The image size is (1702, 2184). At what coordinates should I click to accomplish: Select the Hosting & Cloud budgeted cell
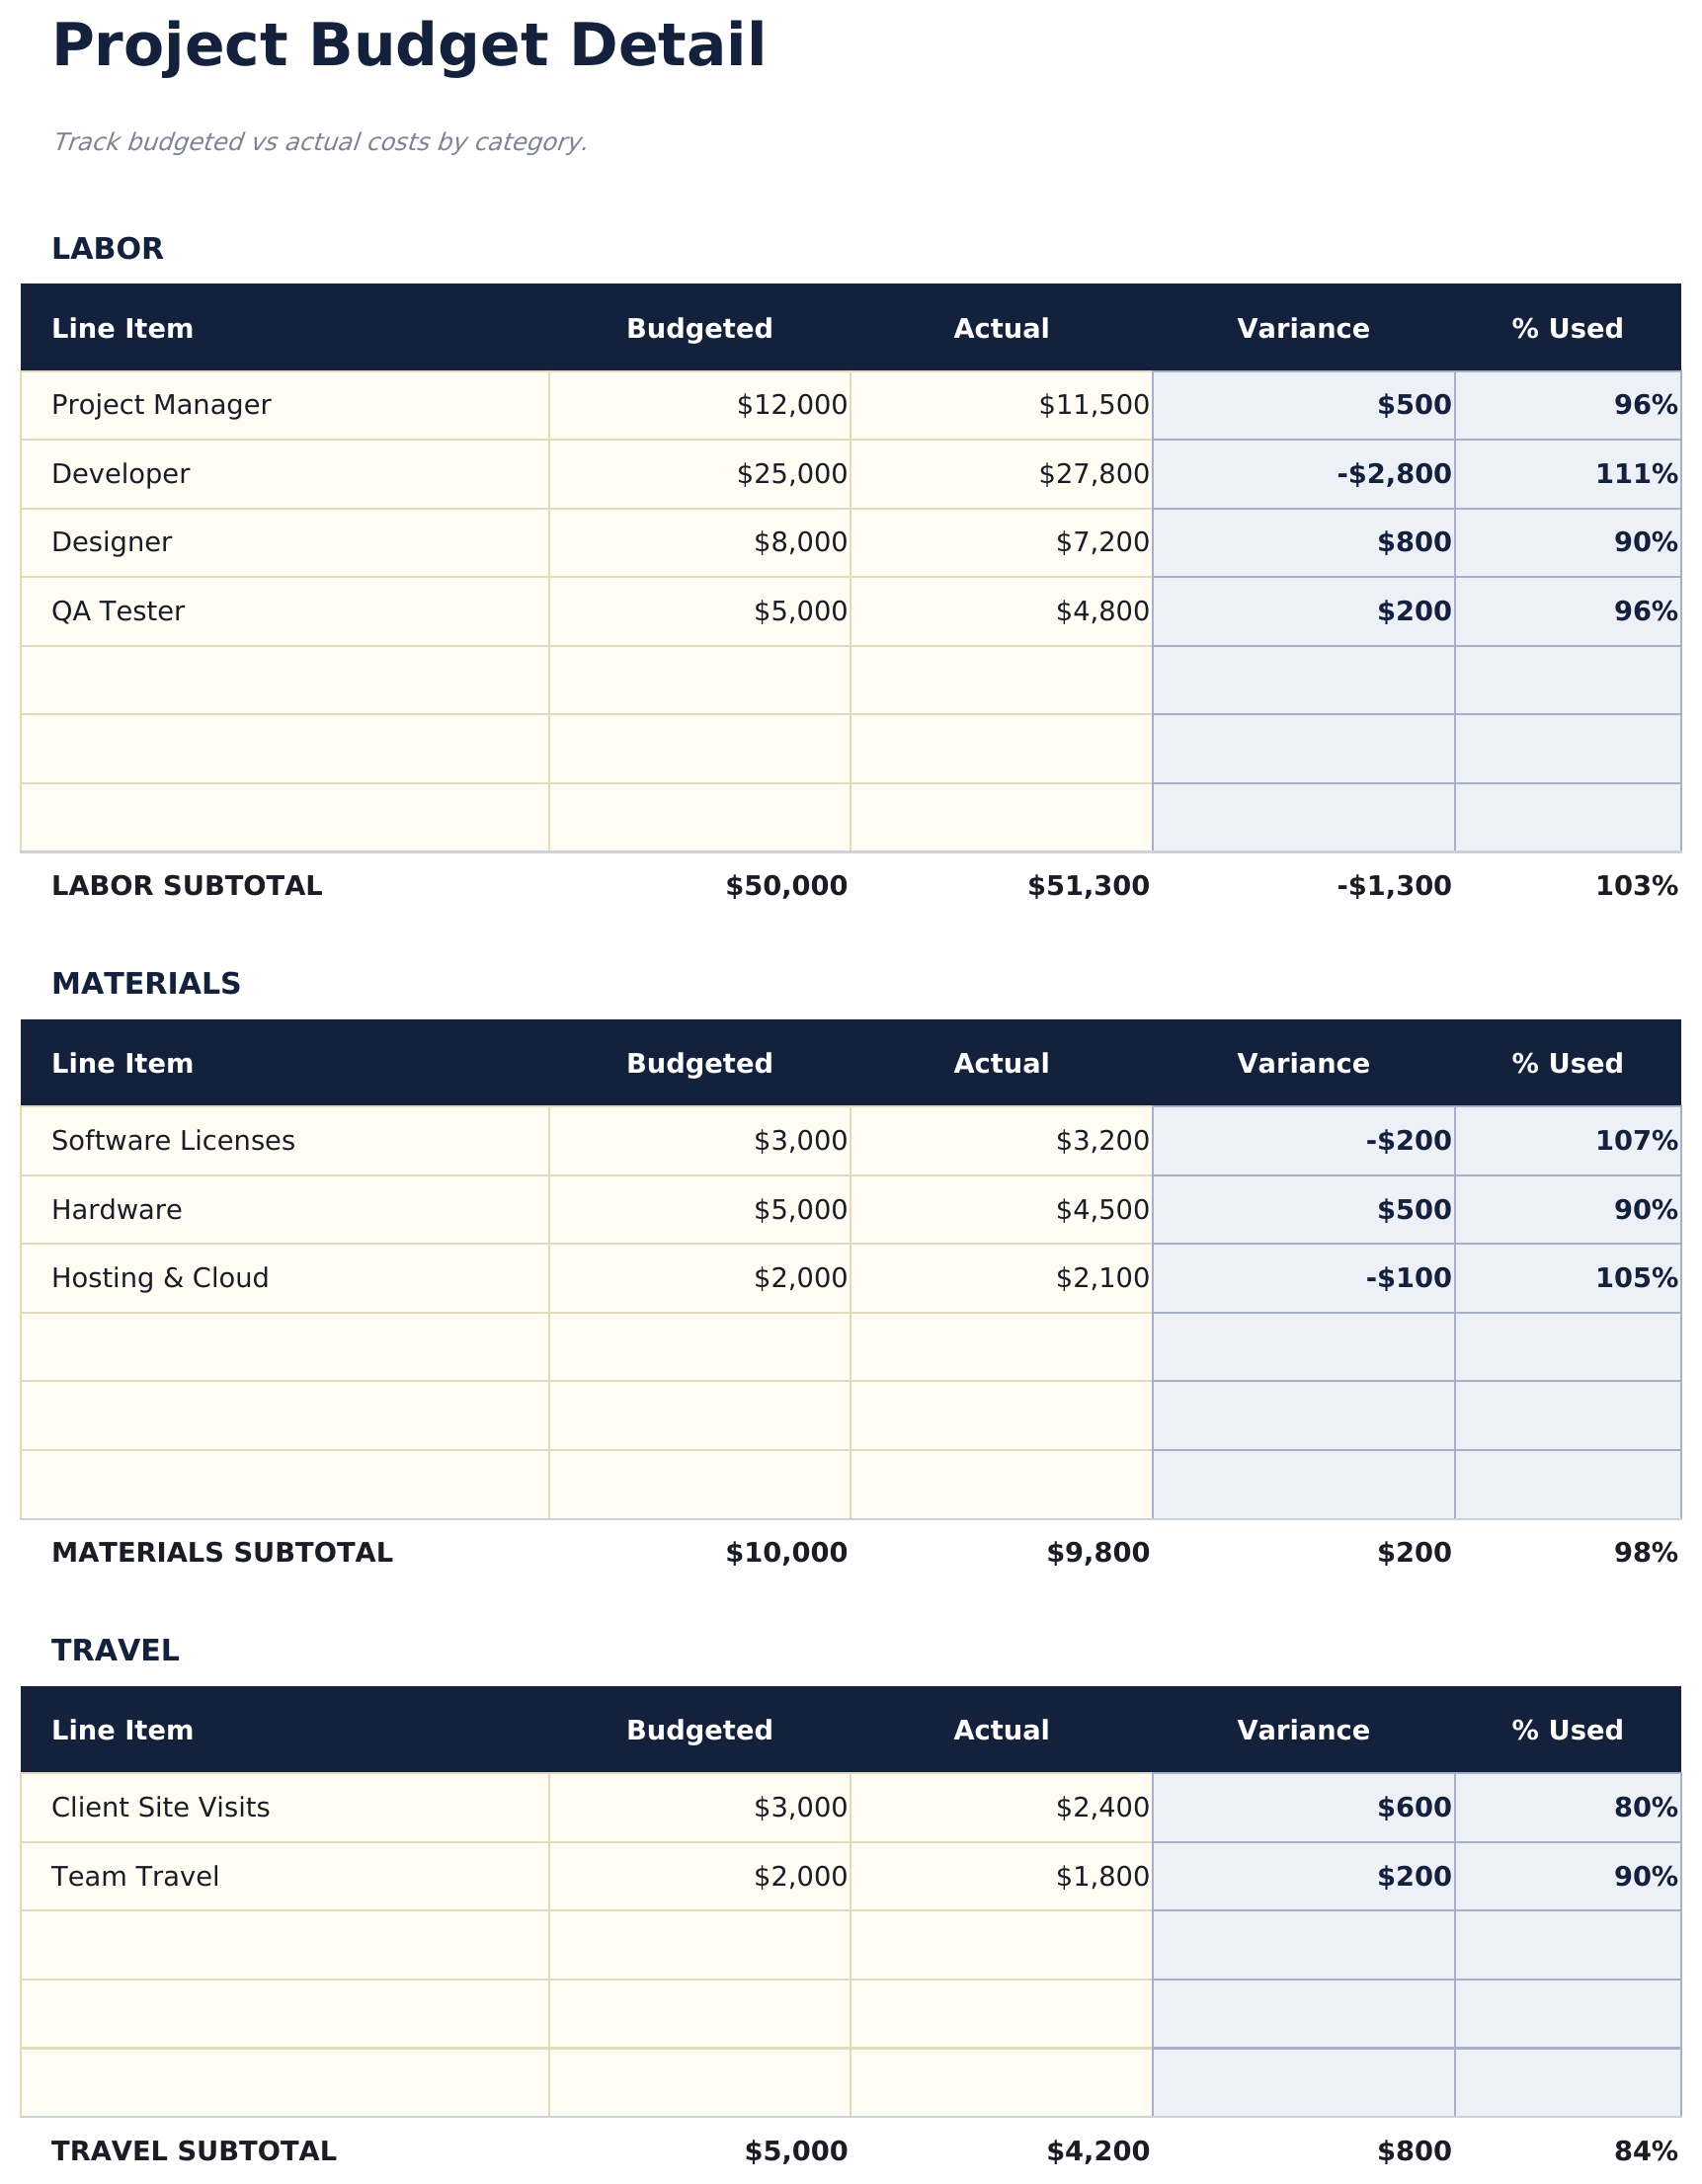coord(700,1278)
